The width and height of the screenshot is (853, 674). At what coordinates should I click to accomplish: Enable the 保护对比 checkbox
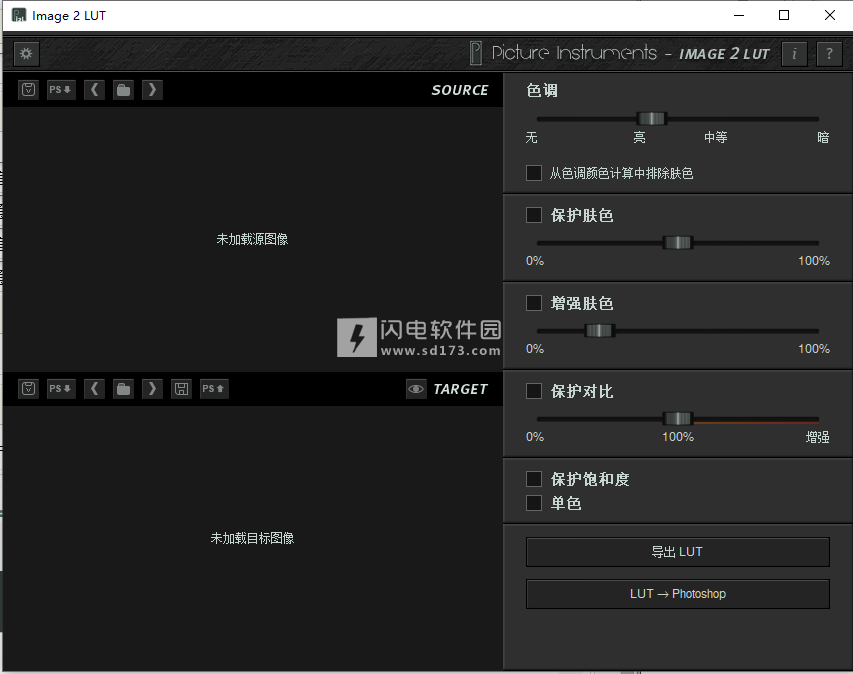[x=534, y=391]
